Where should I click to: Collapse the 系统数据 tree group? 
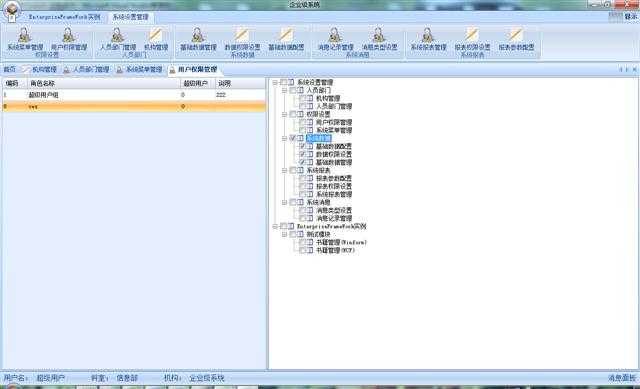pos(284,138)
